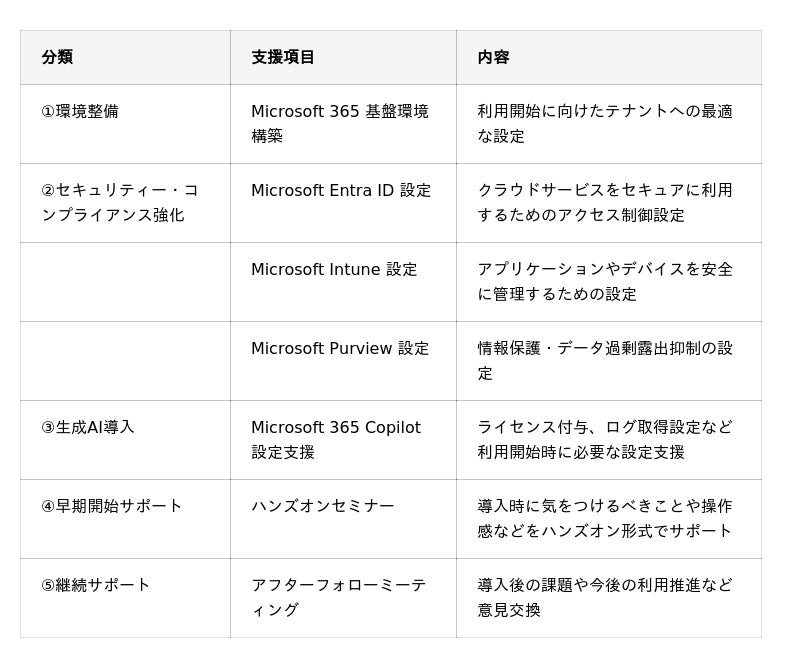Click the 情報保護・データ過剰露出抑制 description cell
Image resolution: width=800 pixels, height=668 pixels.
pyautogui.click(x=605, y=360)
